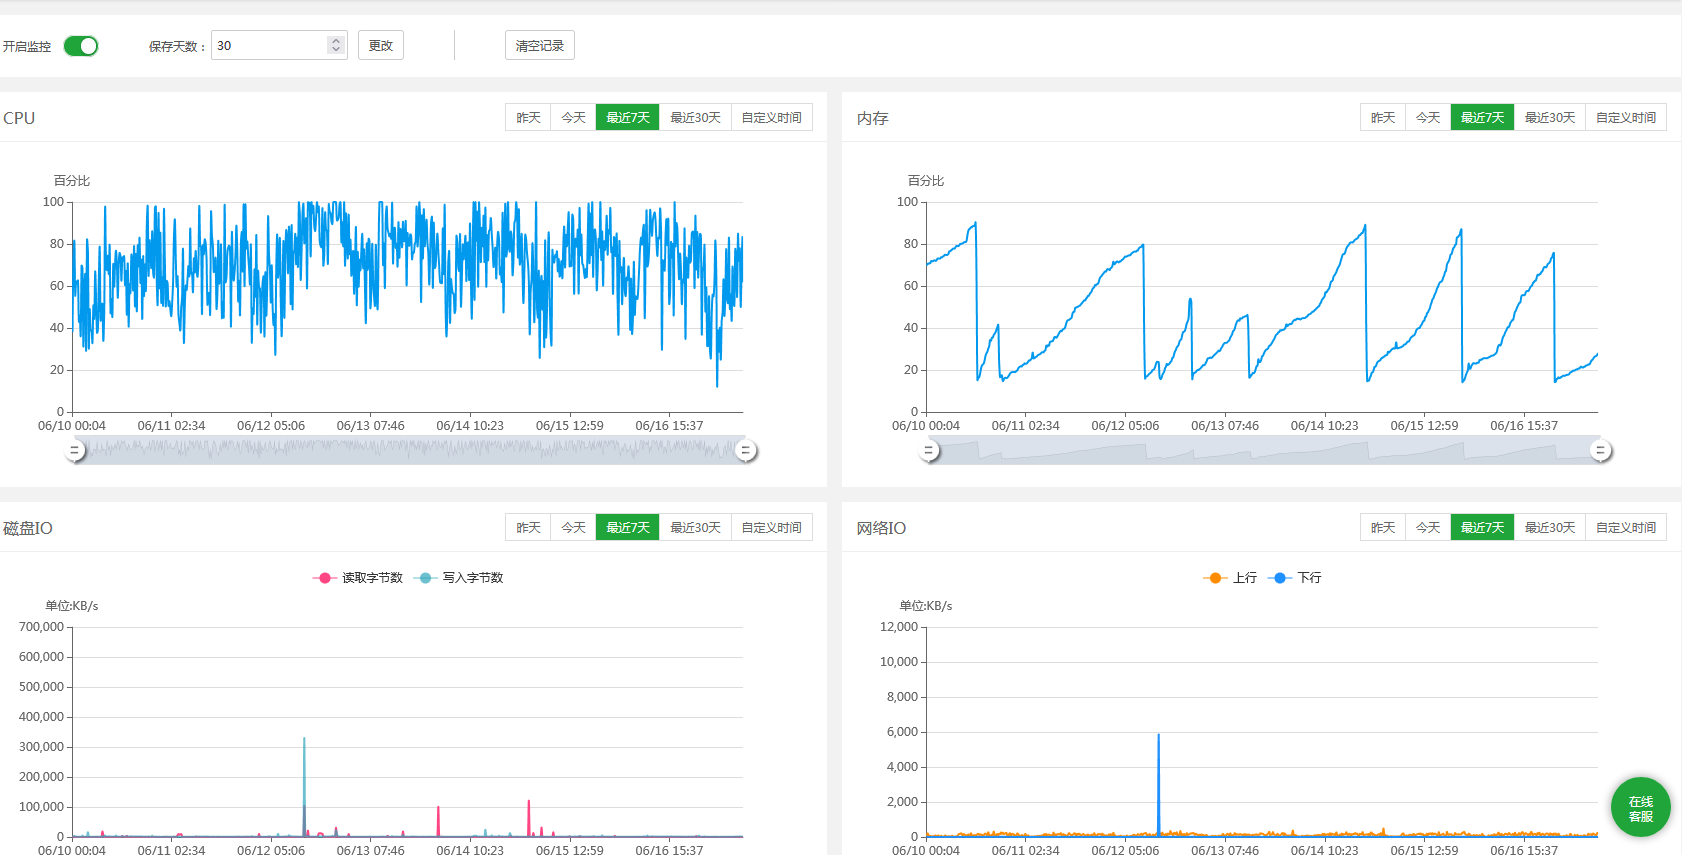This screenshot has height=855, width=1682.
Task: Select 最近30天 tab in the CPU panel
Action: 696,117
